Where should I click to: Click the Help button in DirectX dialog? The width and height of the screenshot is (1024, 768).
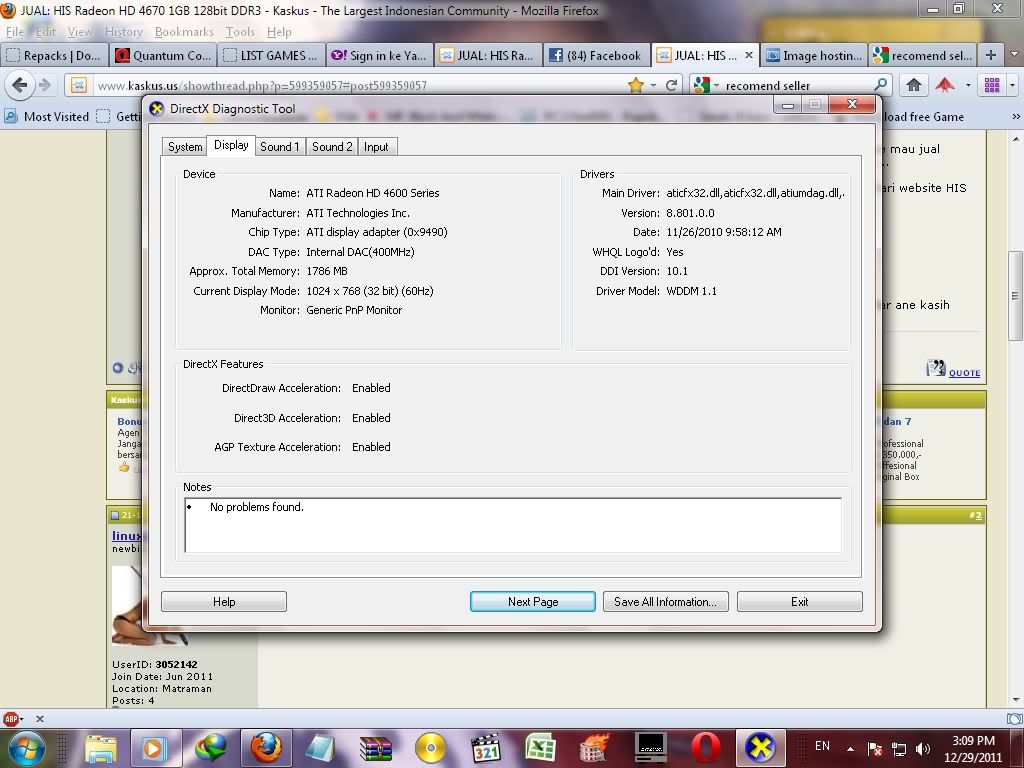click(x=224, y=601)
